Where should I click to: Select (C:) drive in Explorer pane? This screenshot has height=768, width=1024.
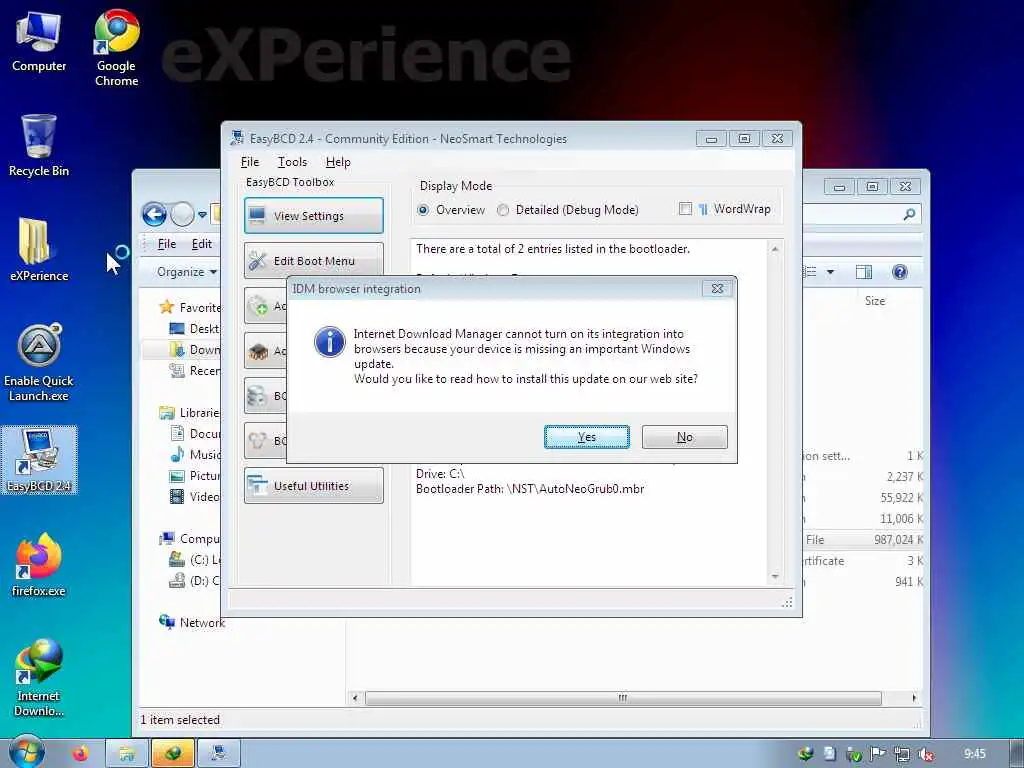click(195, 560)
